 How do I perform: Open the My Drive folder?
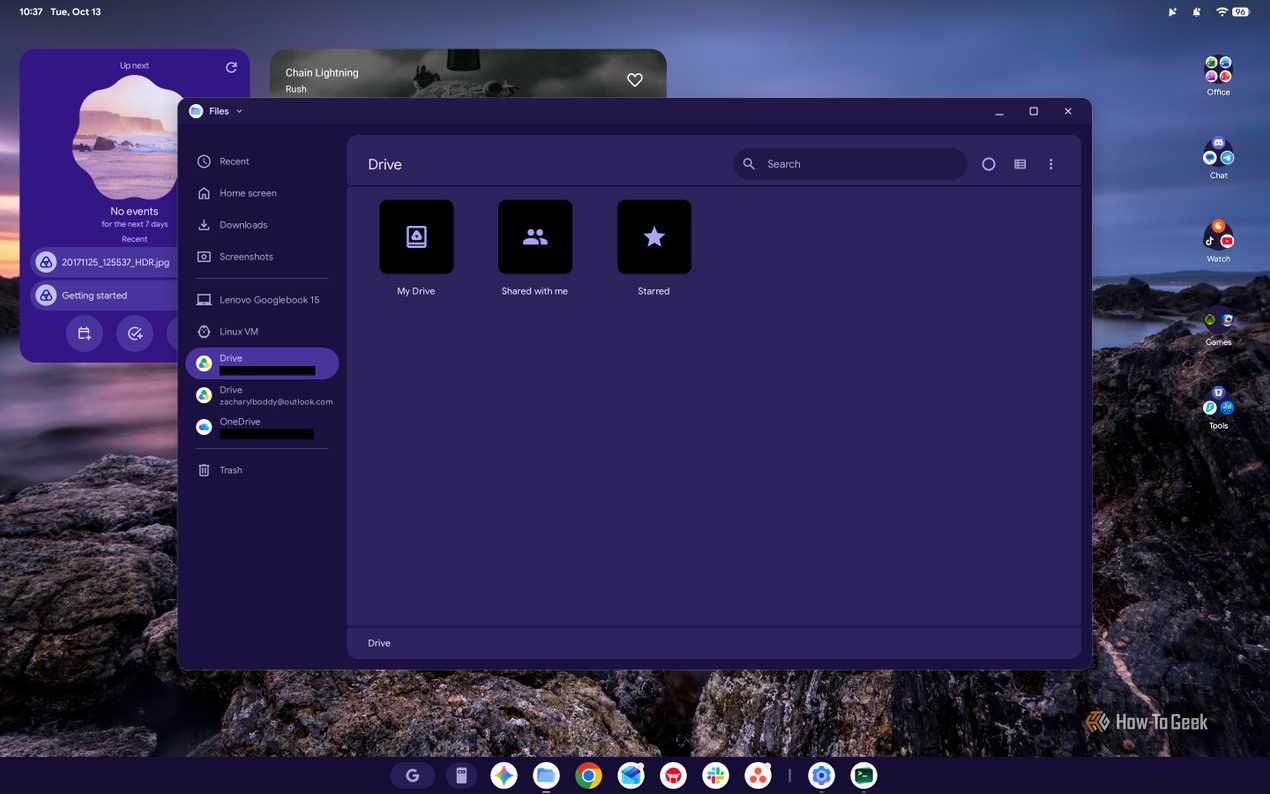(x=416, y=248)
